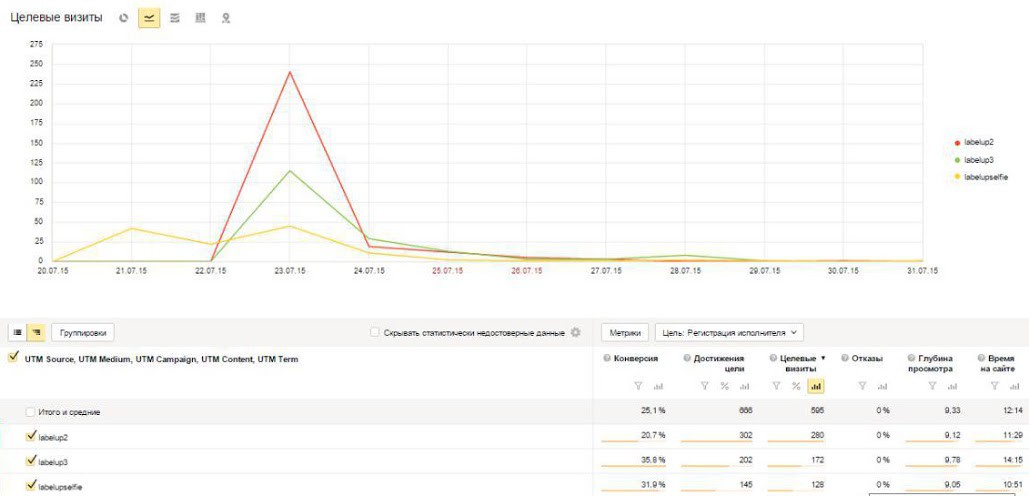Open the 'Цель: Регистрация исполнителя' dropdown
This screenshot has width=1029, height=496.
(729, 333)
